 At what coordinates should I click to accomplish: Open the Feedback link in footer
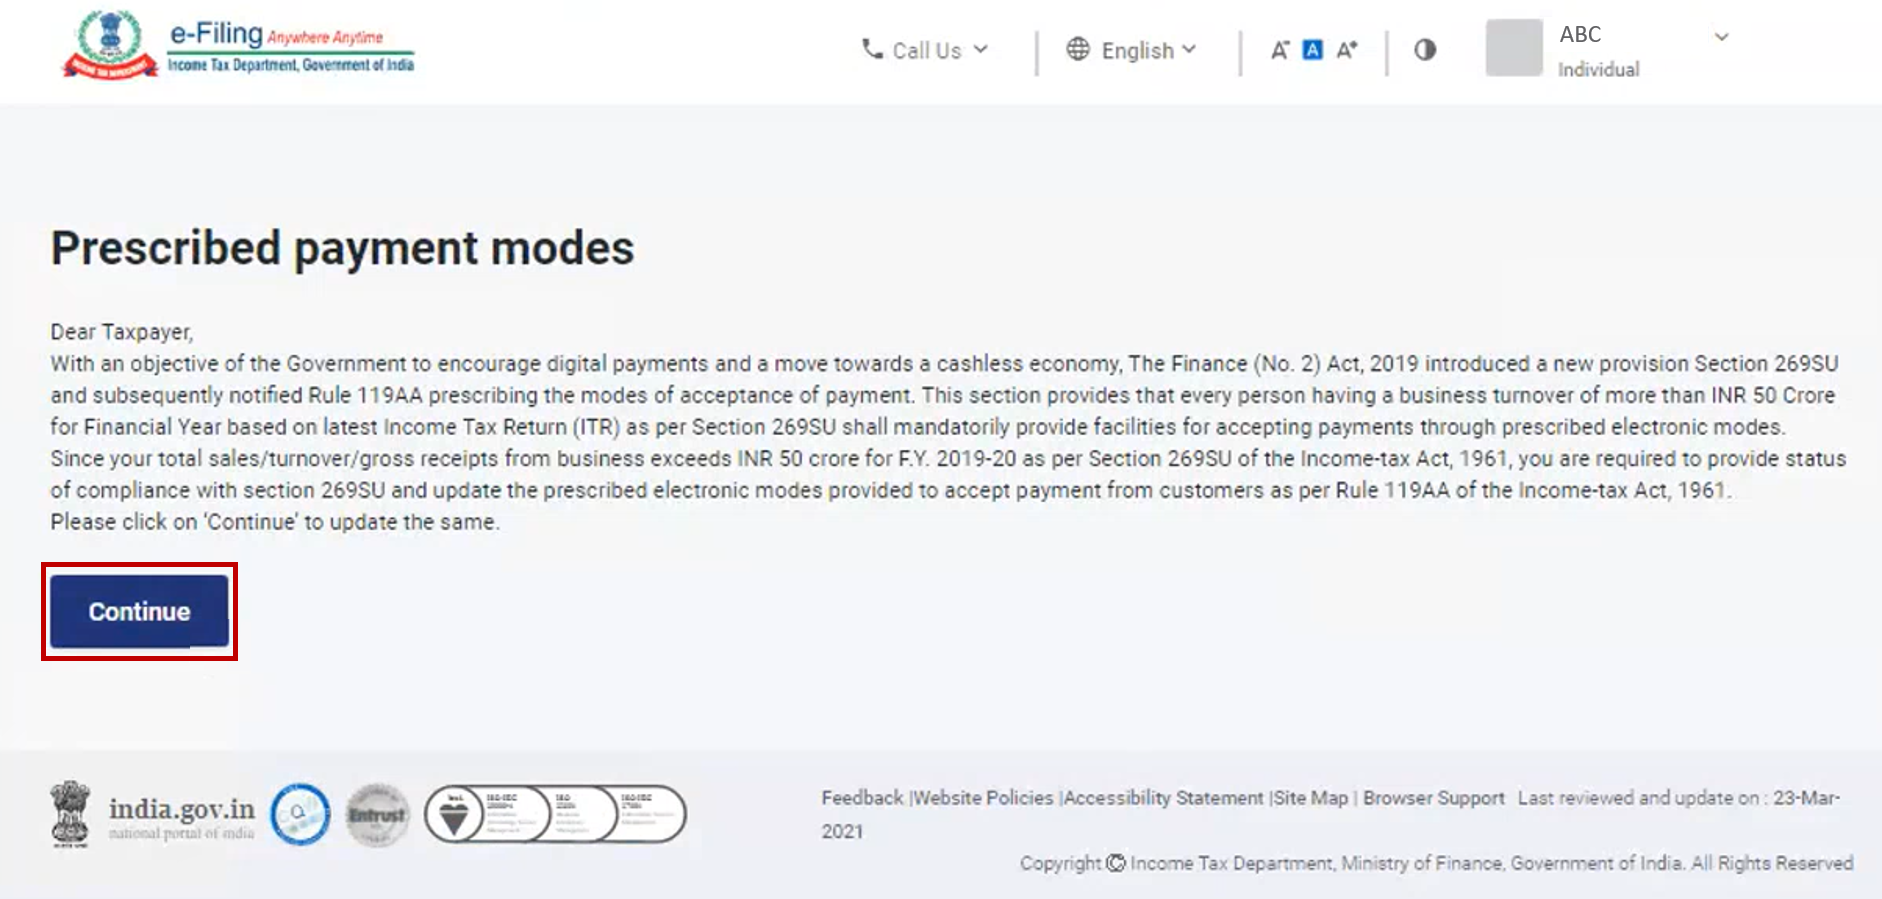click(862, 798)
